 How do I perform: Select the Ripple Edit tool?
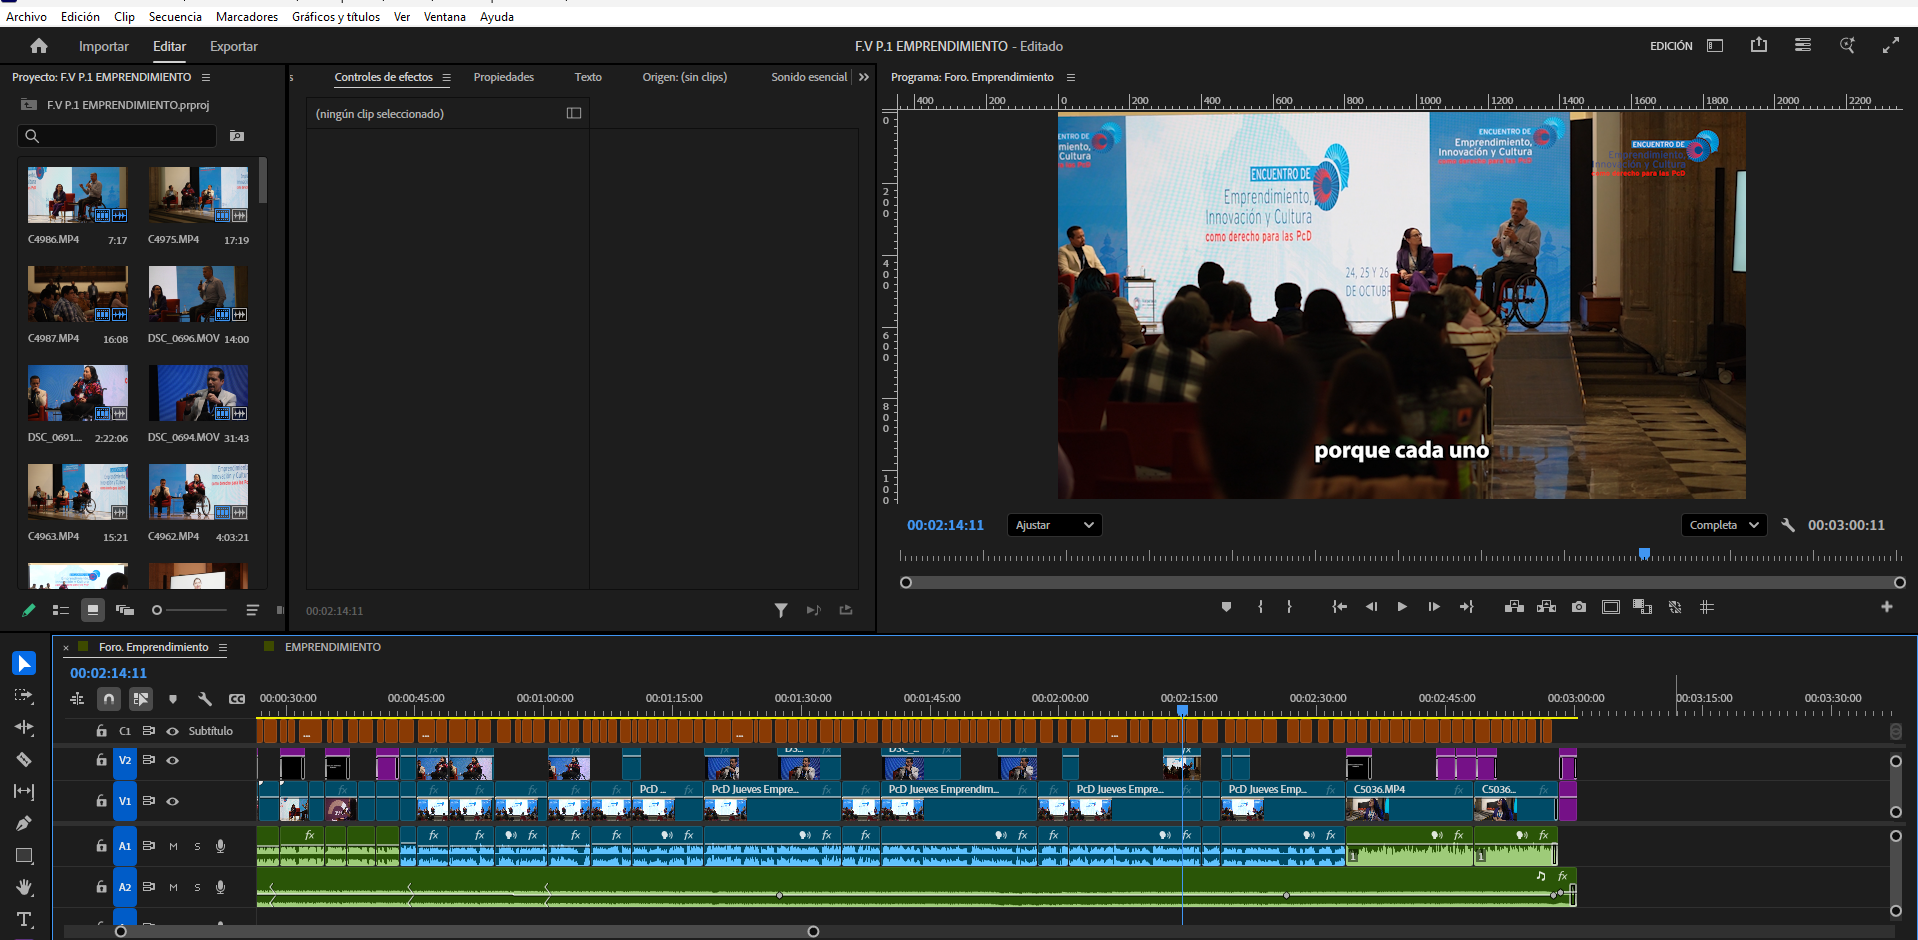click(24, 727)
